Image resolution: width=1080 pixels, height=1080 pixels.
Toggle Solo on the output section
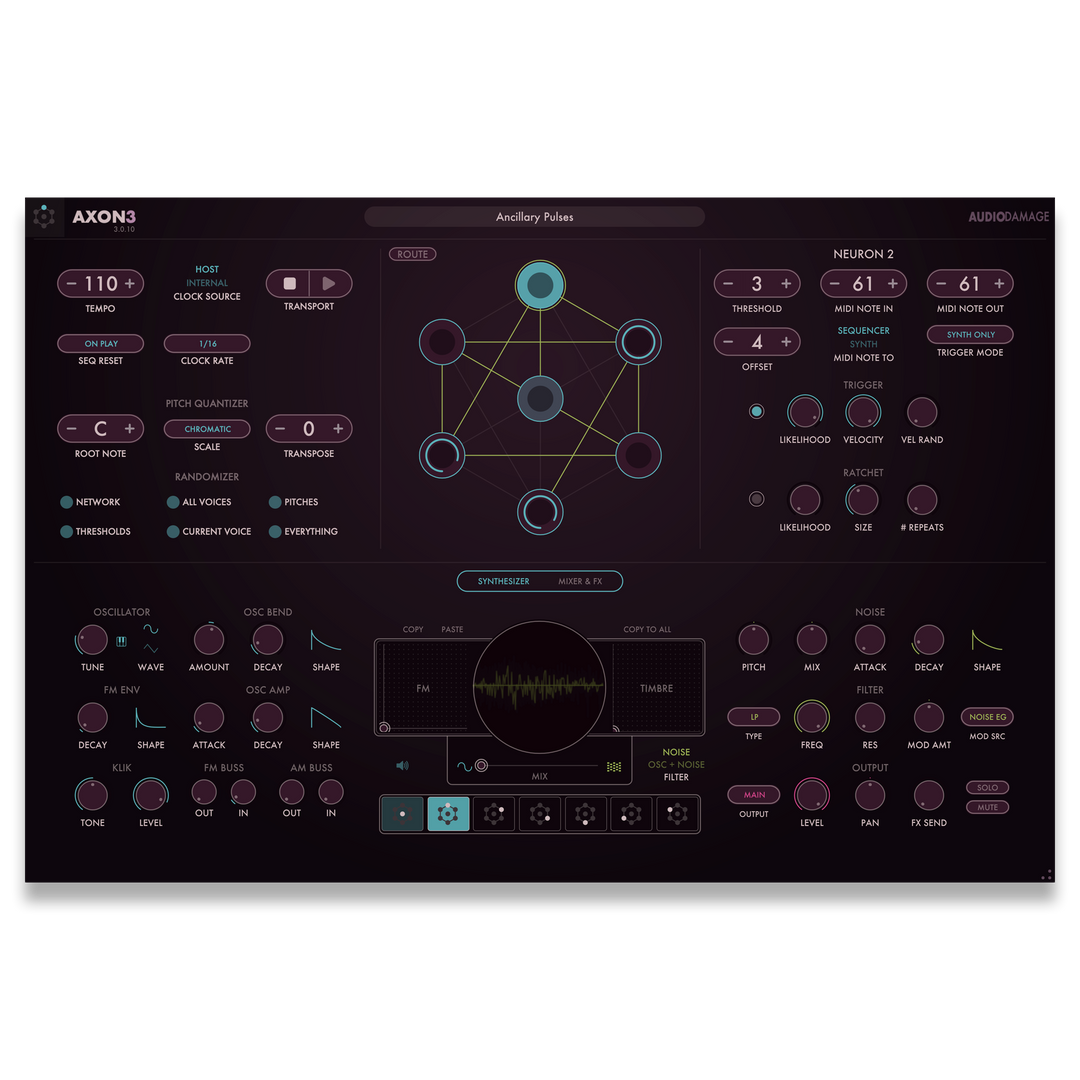(987, 787)
